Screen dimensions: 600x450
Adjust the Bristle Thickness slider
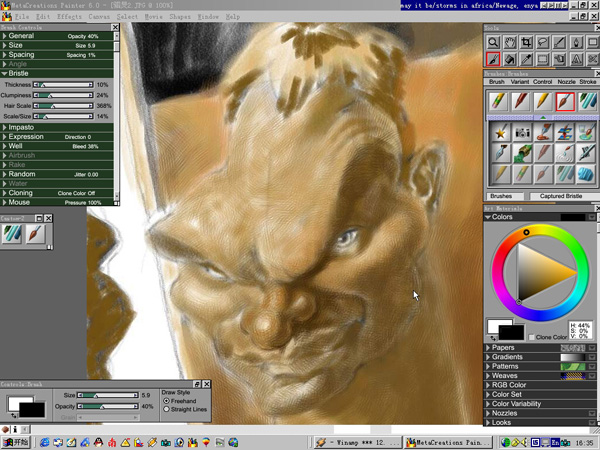pyautogui.click(x=63, y=85)
